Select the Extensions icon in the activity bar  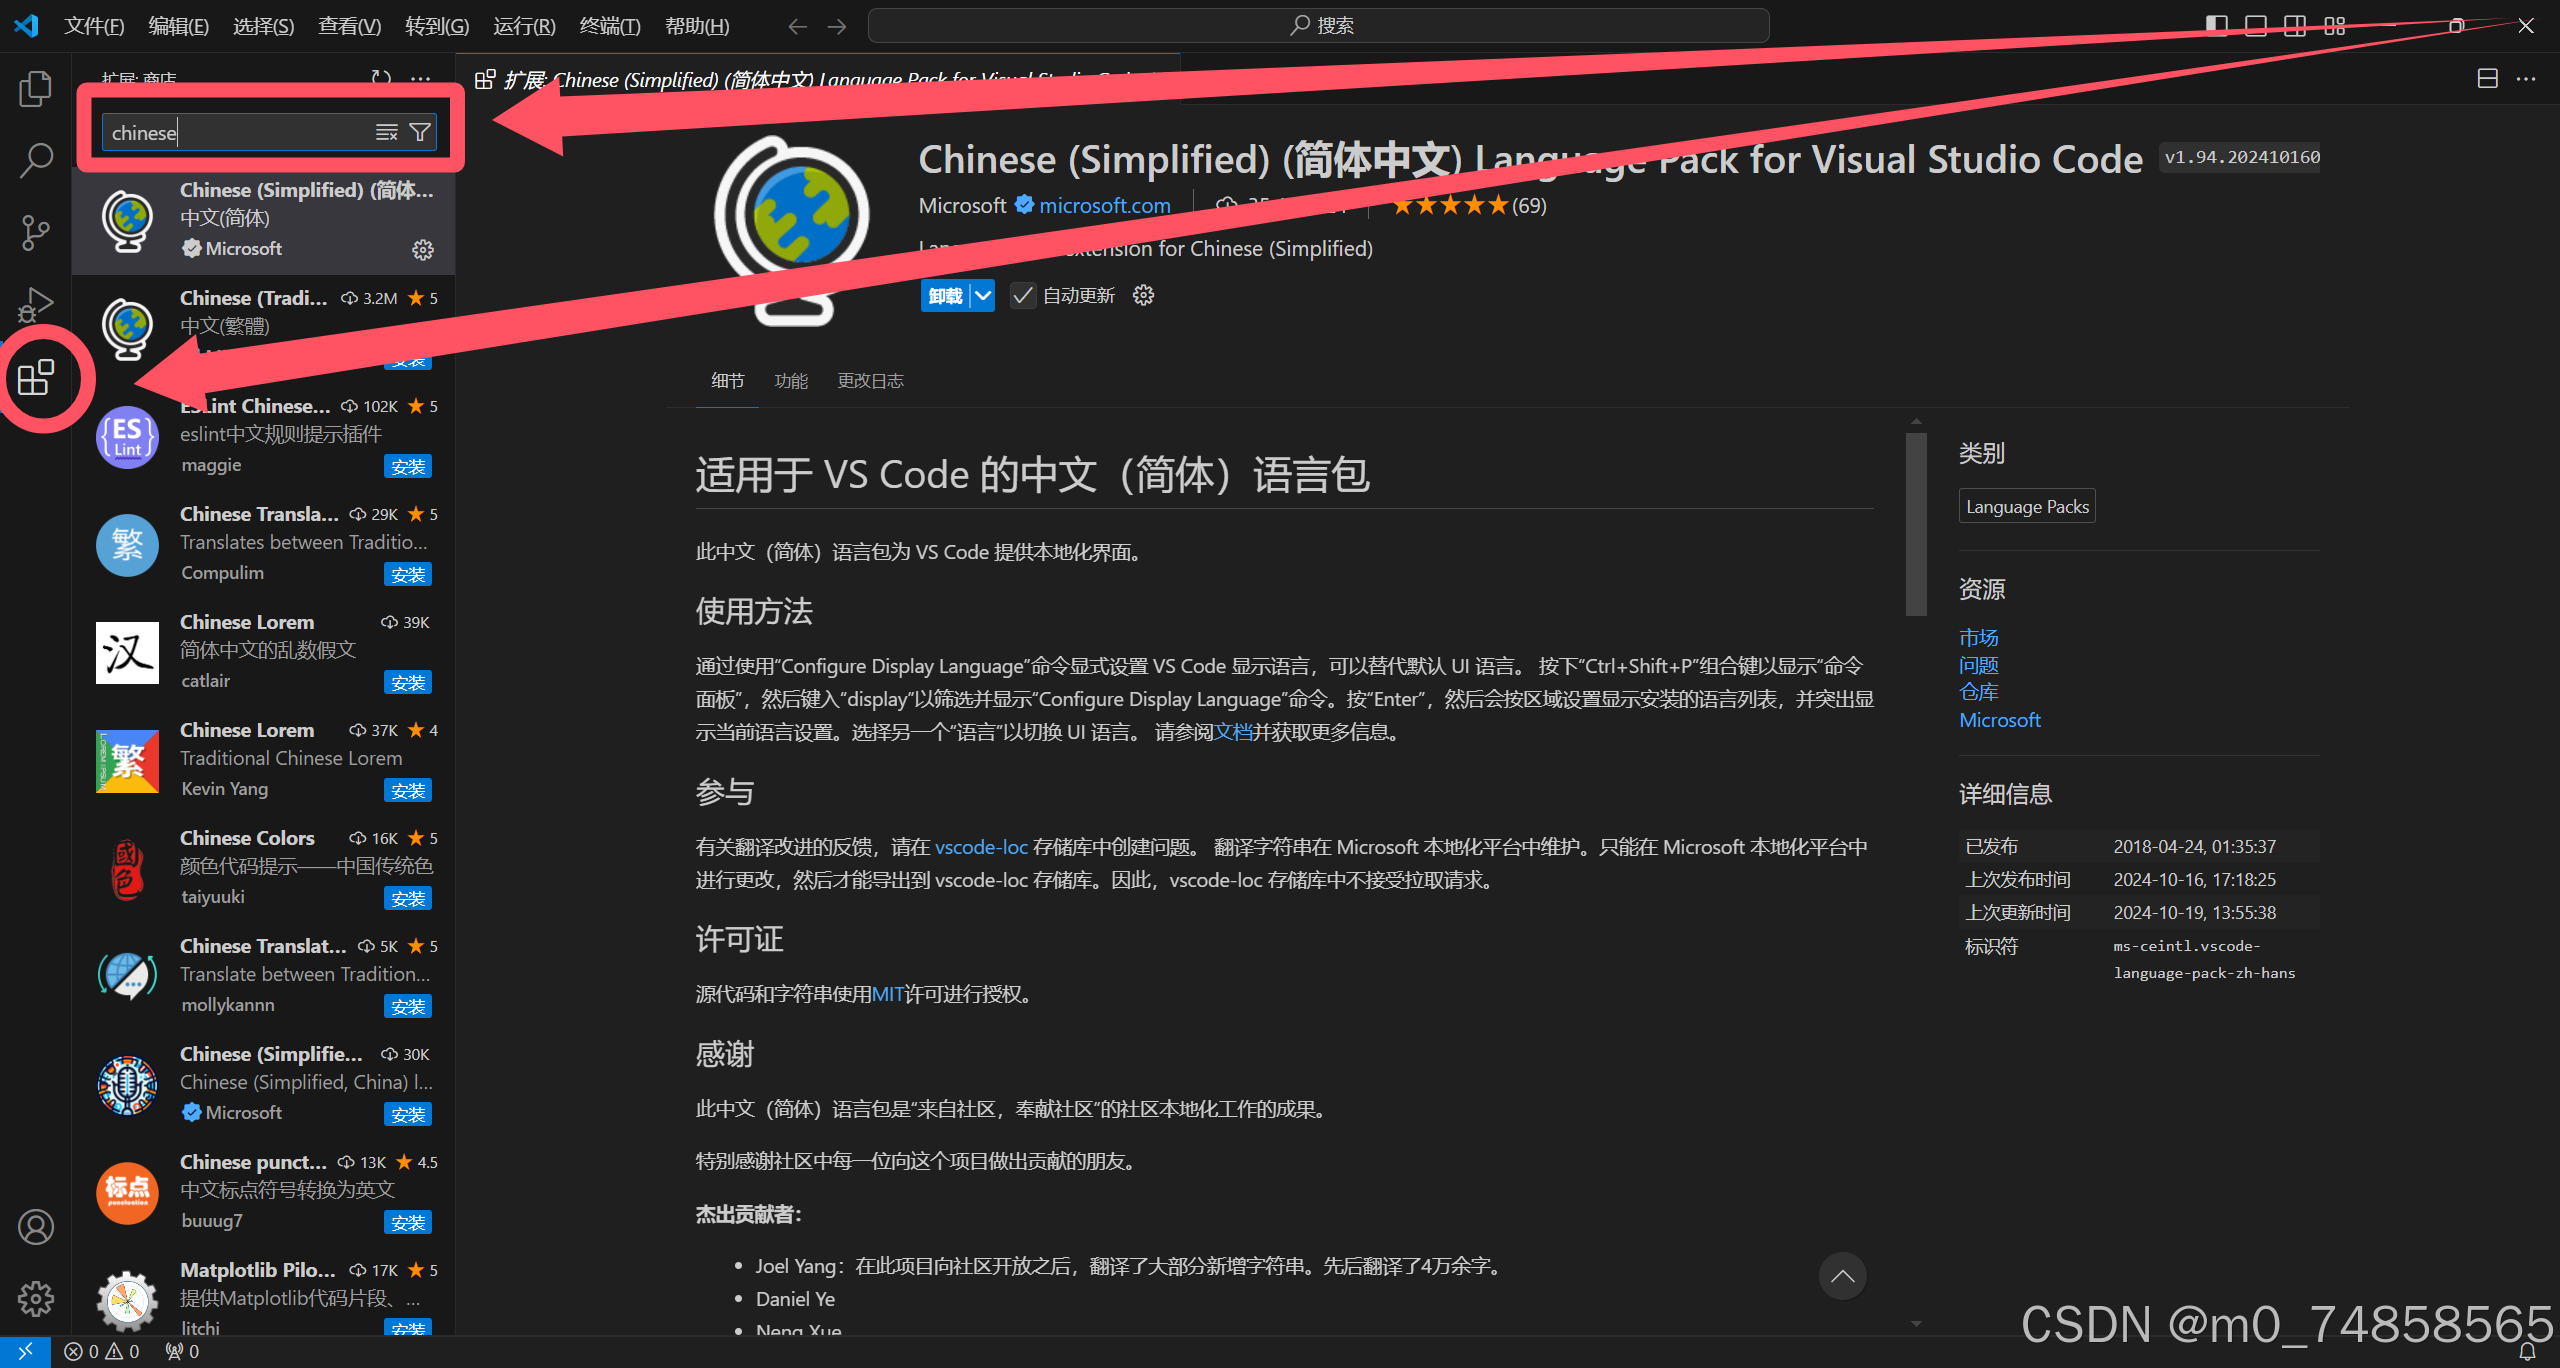(x=35, y=377)
